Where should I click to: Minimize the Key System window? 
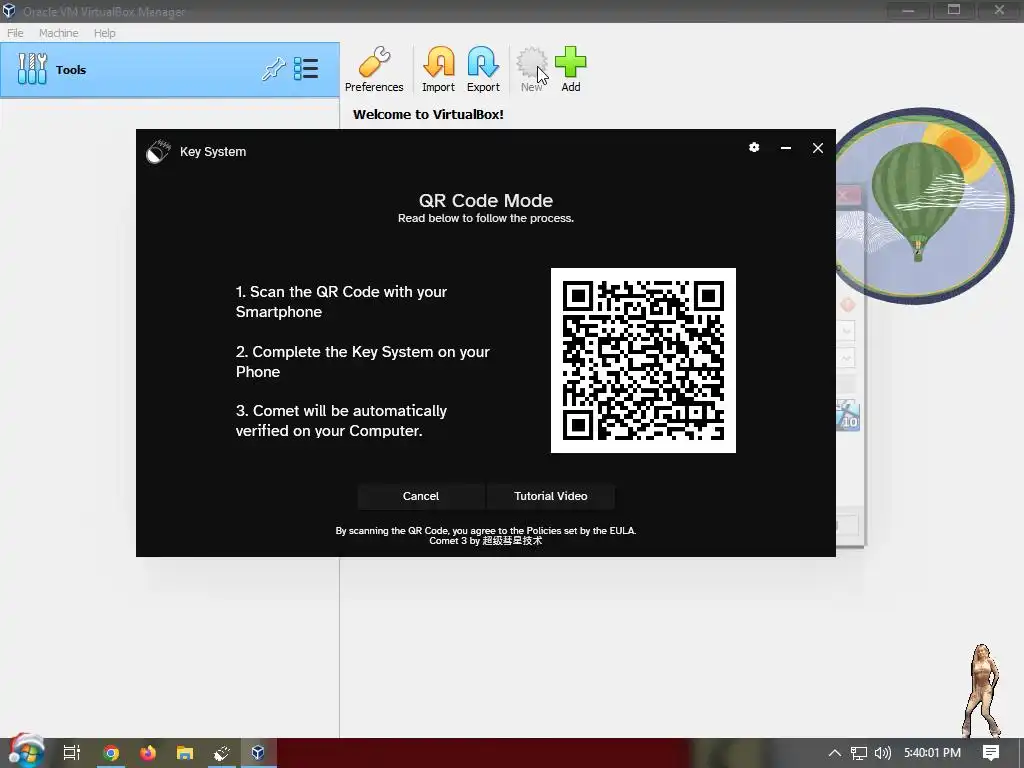(786, 148)
